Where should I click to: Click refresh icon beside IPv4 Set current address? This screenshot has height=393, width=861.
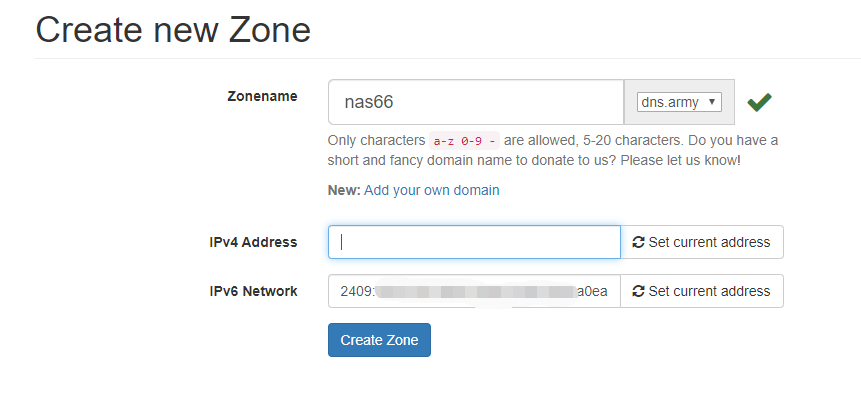pyautogui.click(x=638, y=242)
